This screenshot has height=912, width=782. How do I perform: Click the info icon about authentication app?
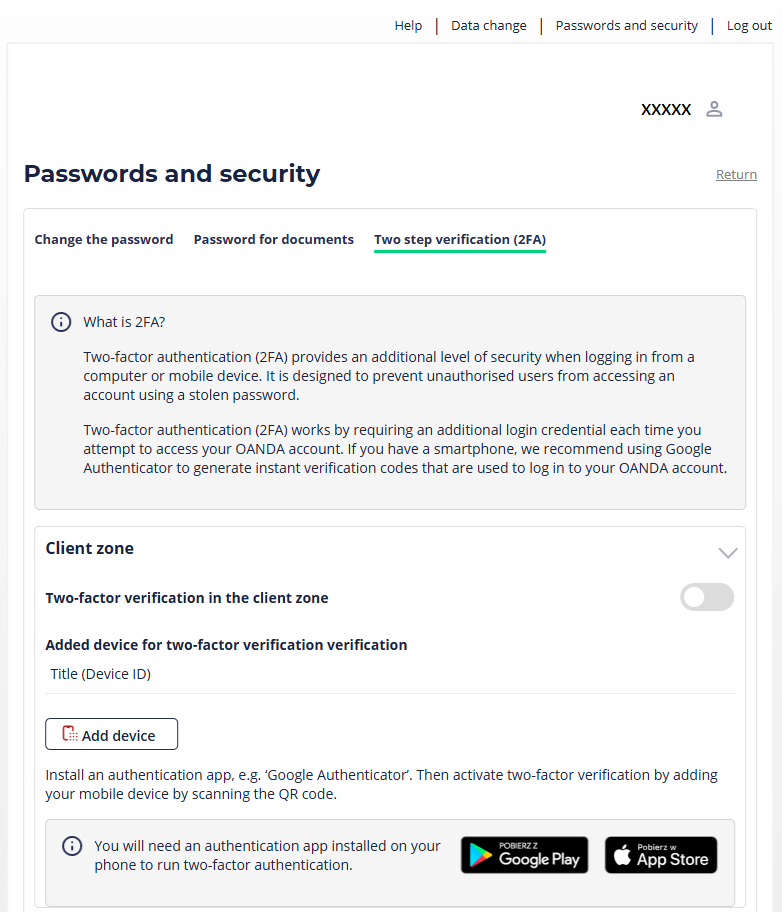(x=72, y=846)
